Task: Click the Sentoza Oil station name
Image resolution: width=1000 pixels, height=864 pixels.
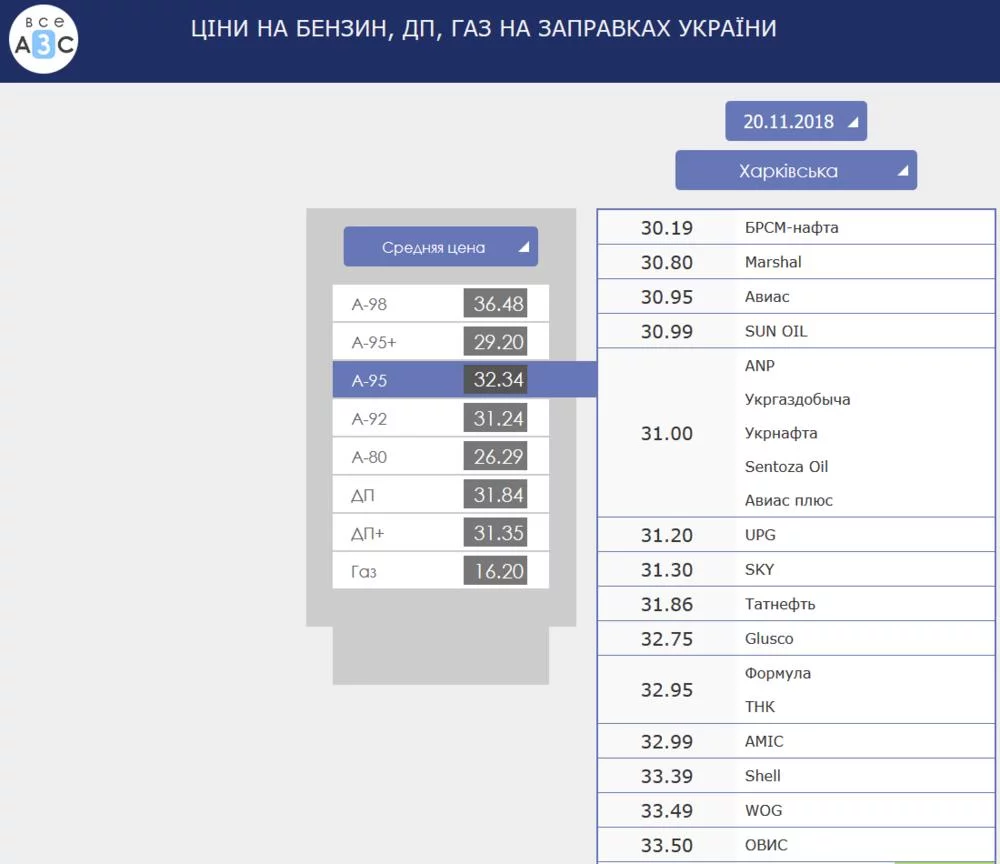Action: (x=786, y=467)
